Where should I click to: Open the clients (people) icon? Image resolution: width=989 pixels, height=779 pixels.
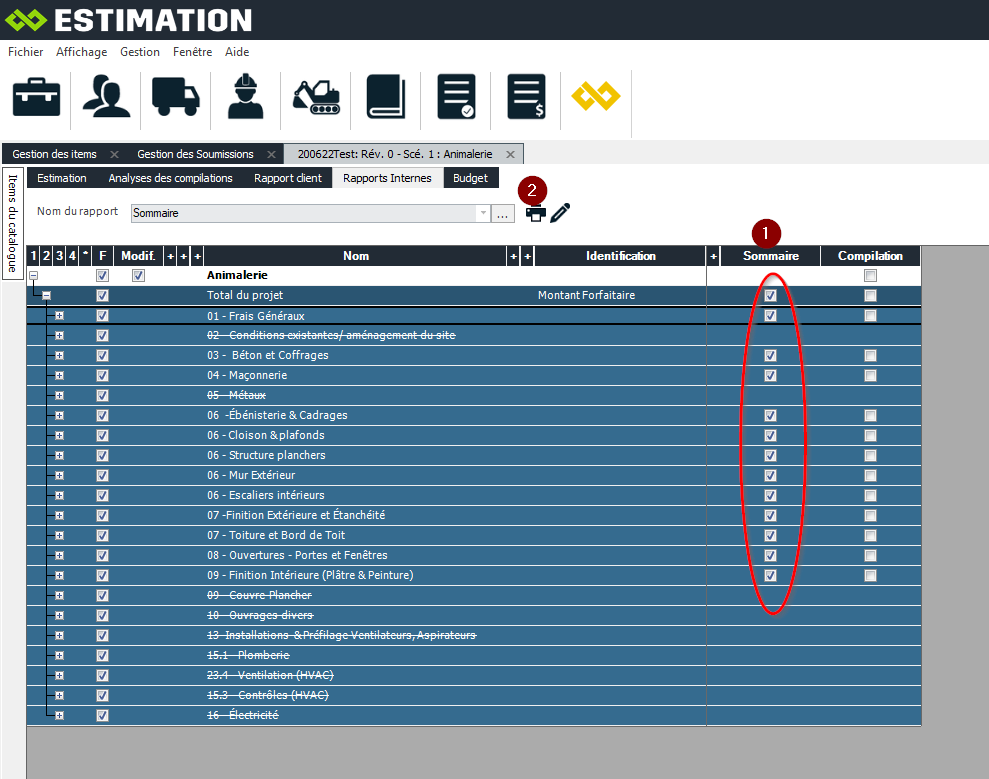coord(105,97)
